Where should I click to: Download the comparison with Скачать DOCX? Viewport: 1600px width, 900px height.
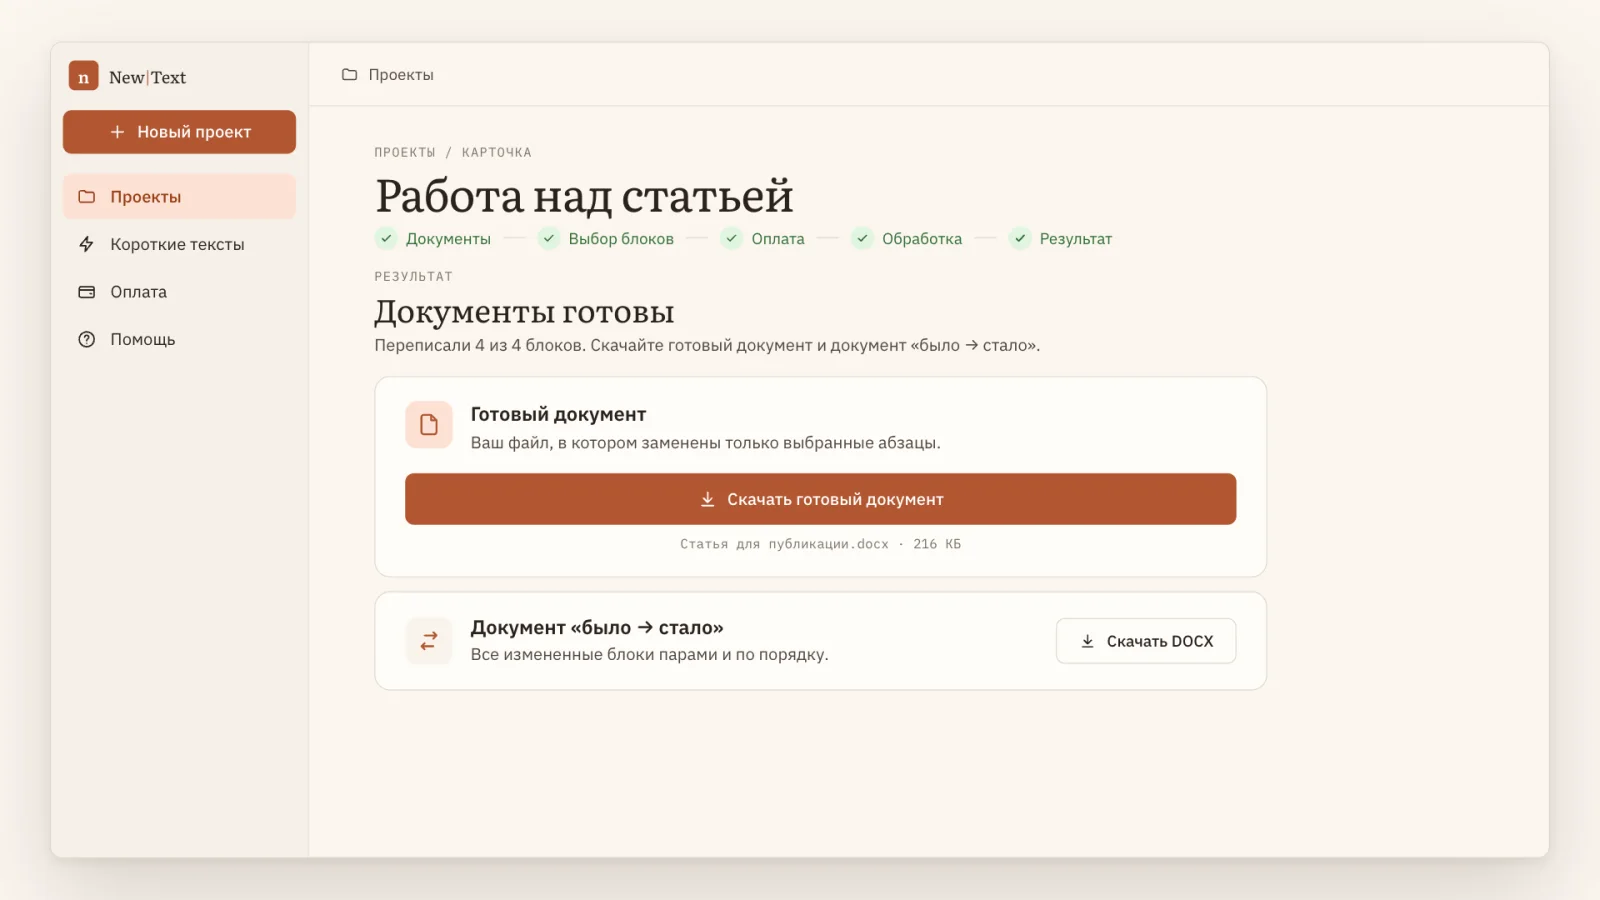1146,641
